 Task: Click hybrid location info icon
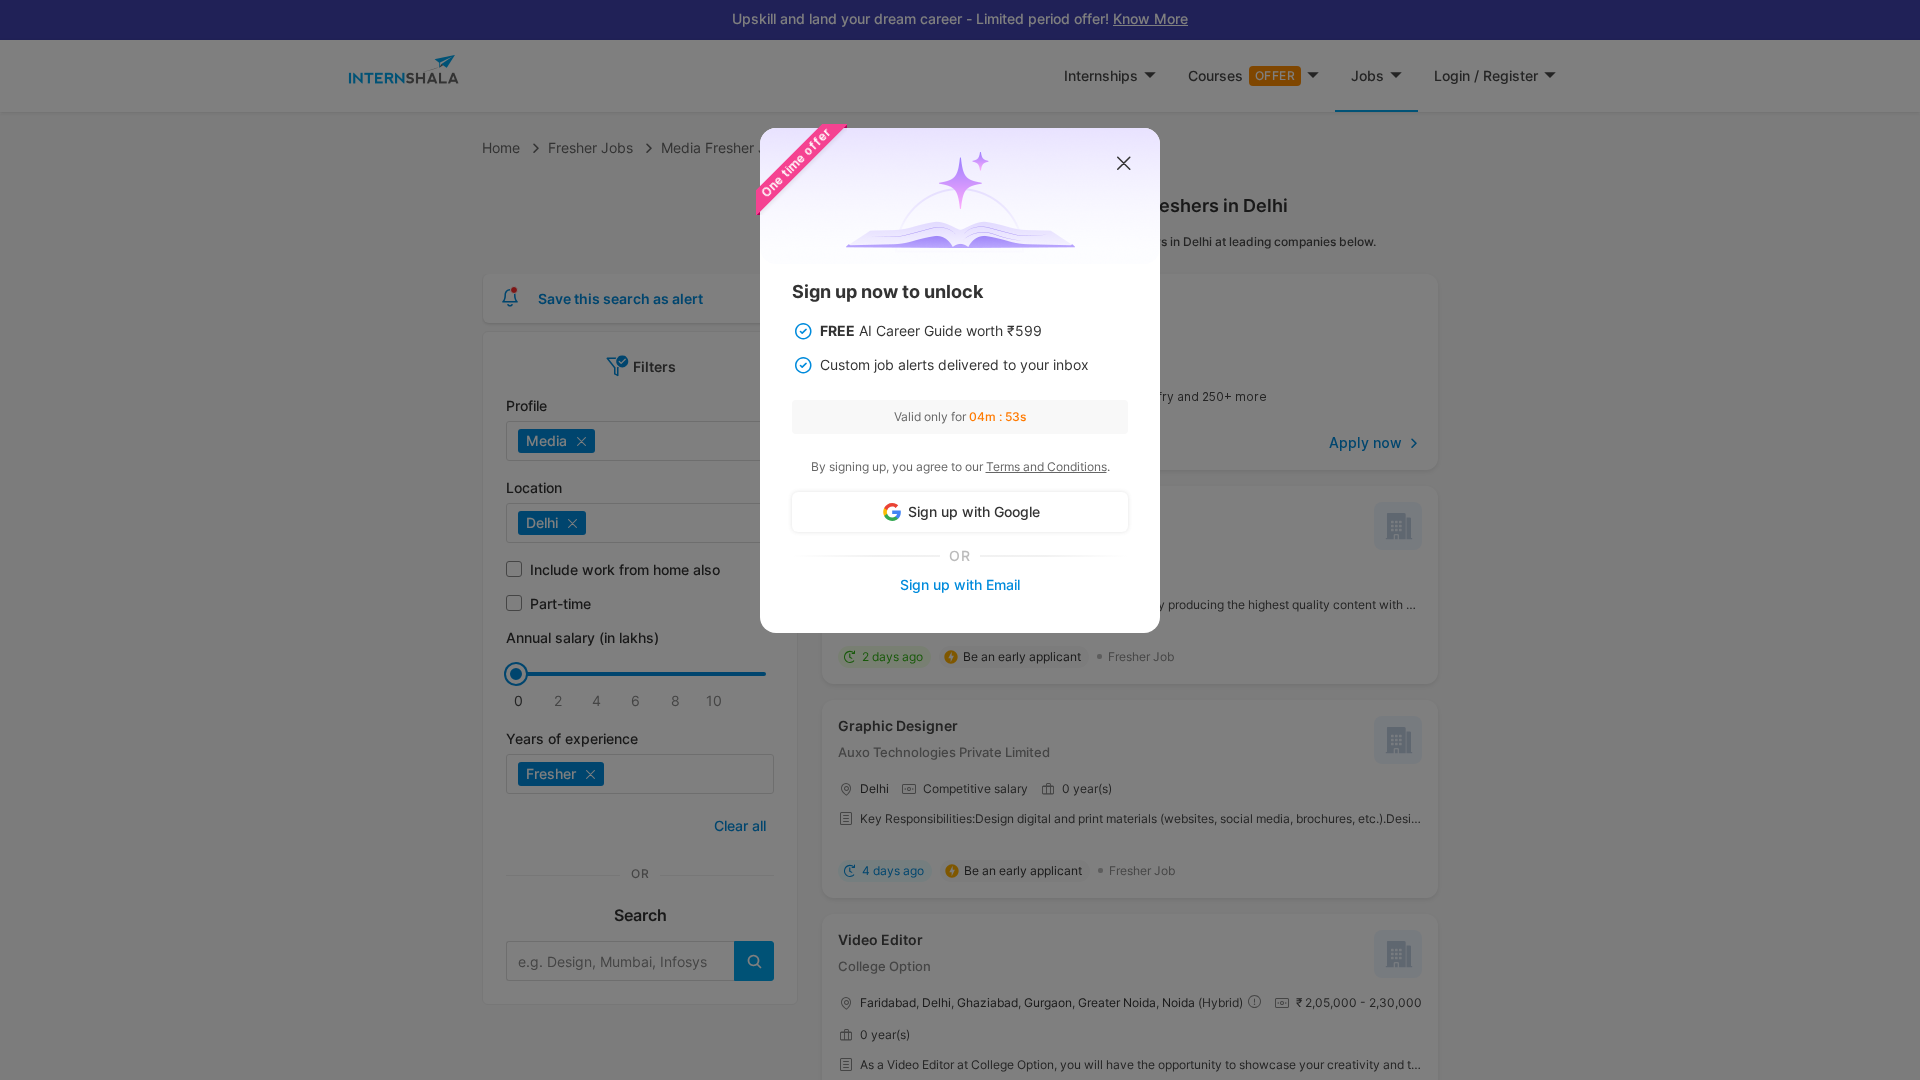pos(1254,1002)
